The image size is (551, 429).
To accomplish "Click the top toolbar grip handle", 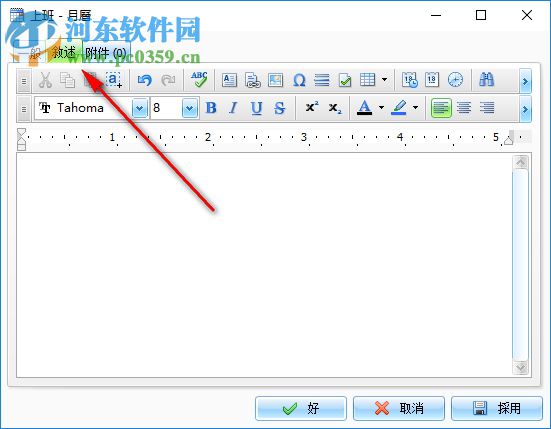I will [24, 81].
